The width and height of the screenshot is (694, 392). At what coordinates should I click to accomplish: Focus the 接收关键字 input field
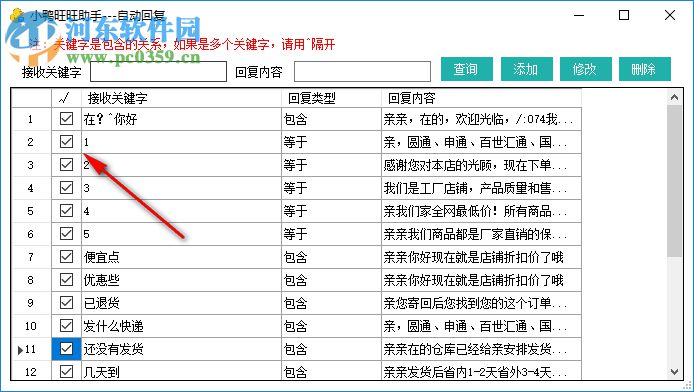tap(158, 71)
